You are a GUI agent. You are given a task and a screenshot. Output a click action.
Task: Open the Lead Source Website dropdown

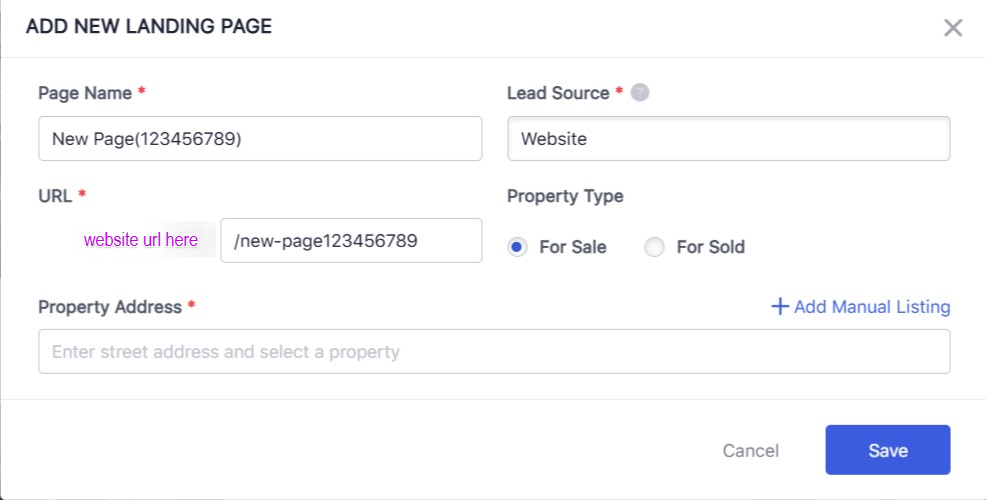(728, 139)
